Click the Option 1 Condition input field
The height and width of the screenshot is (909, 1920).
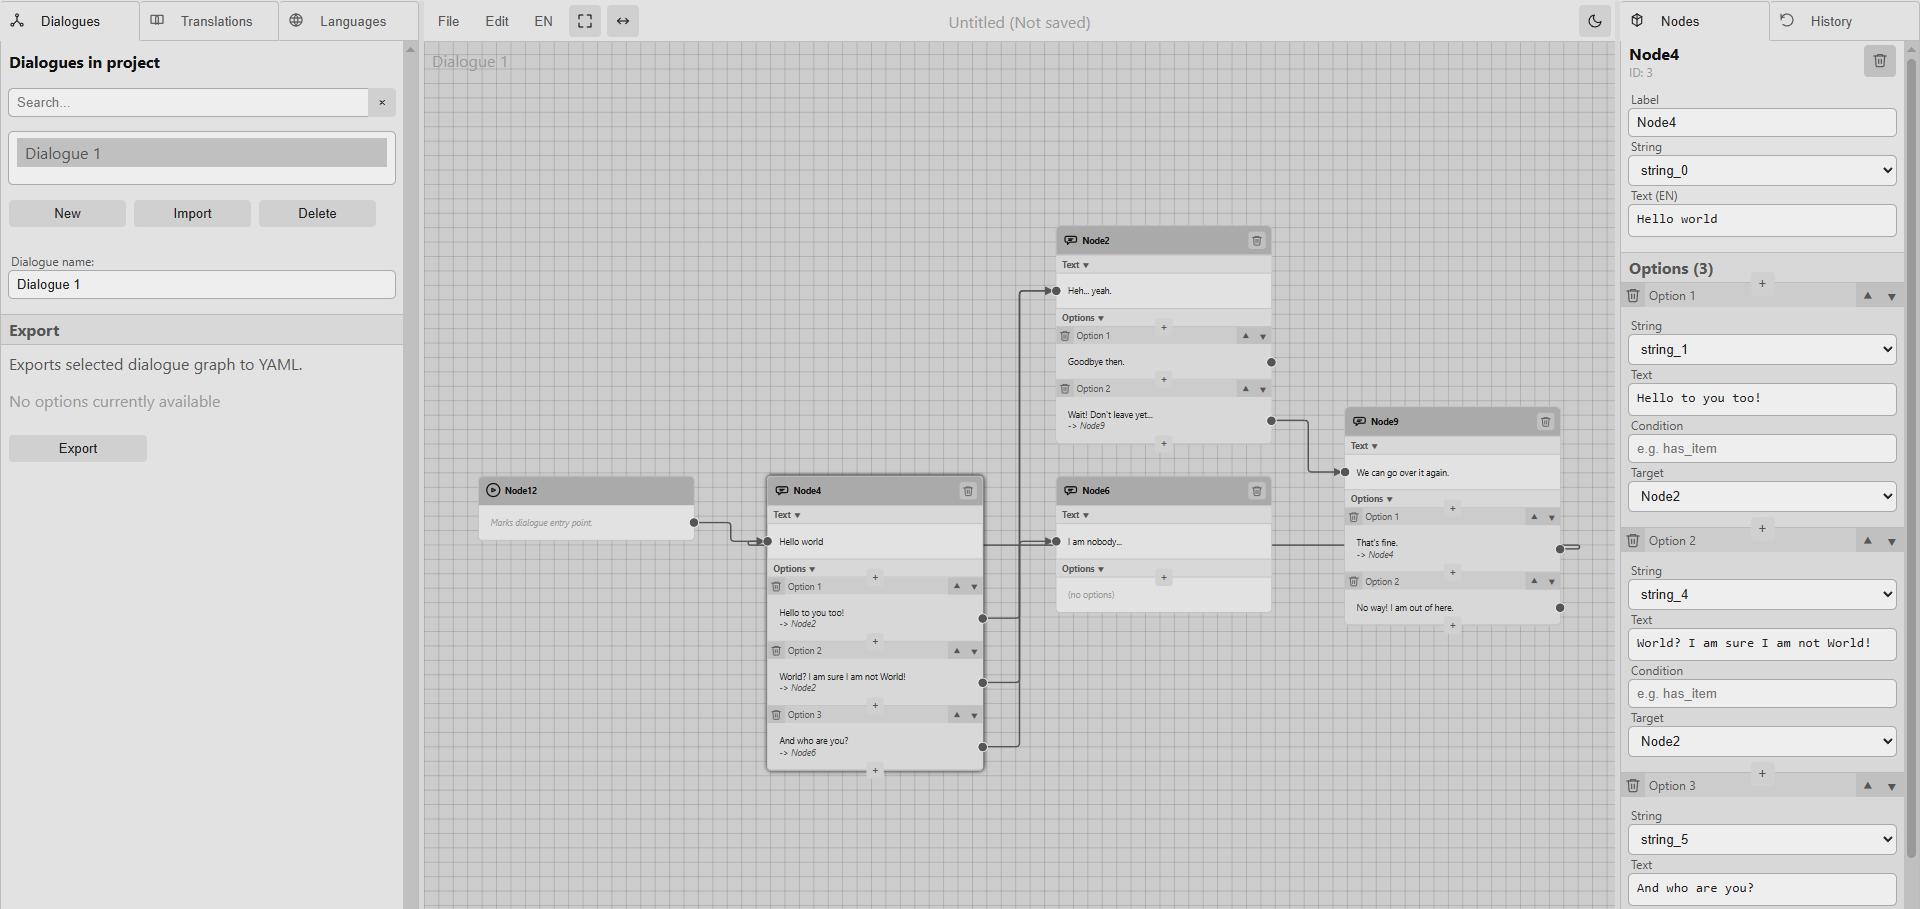(1761, 449)
